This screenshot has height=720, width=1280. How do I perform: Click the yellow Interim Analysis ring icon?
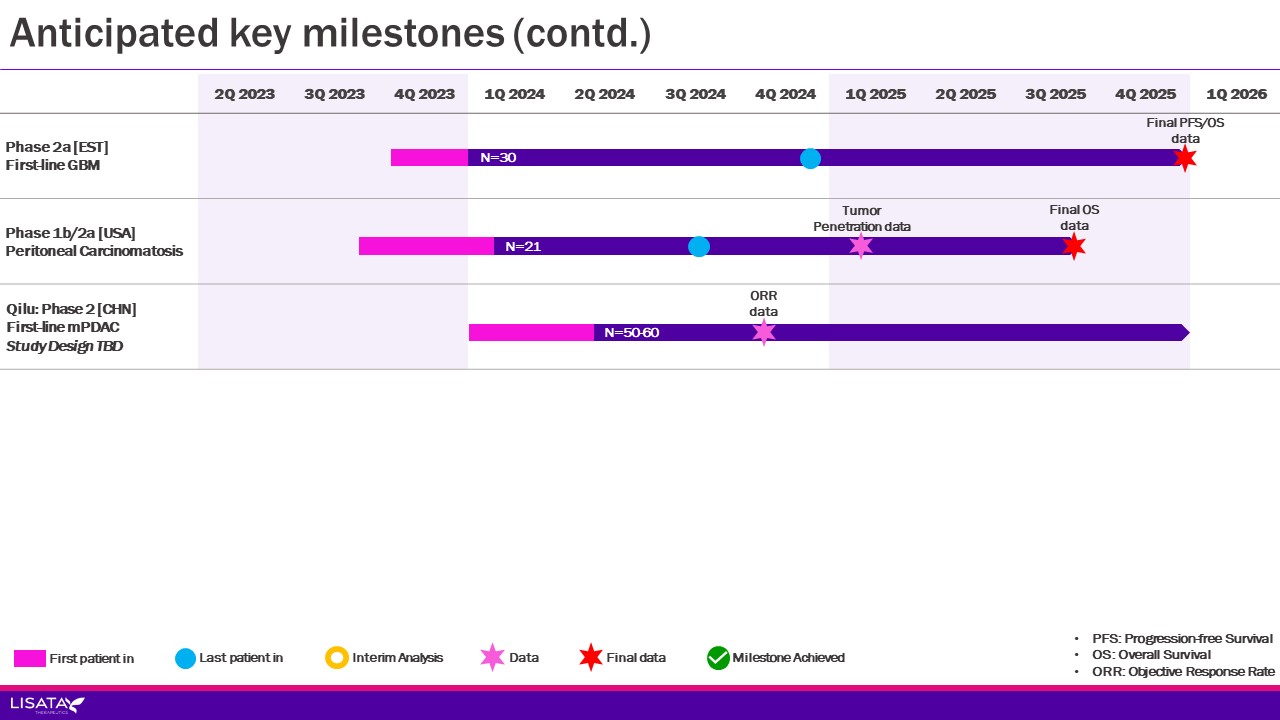(337, 657)
